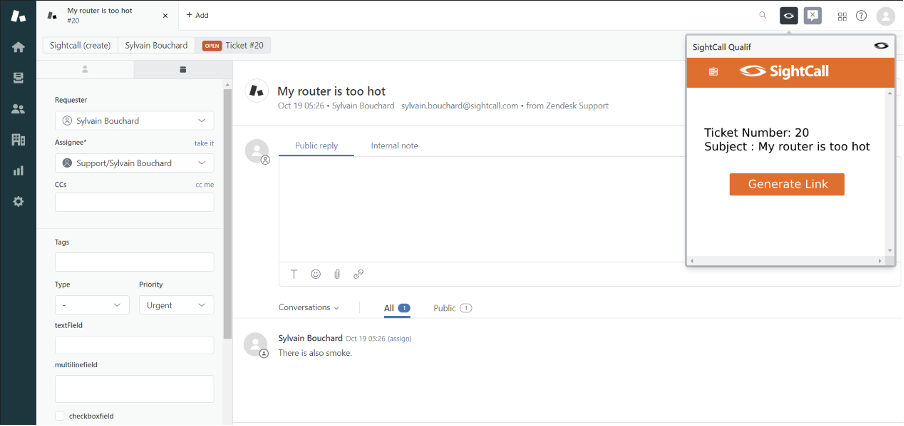Viewport: 904px width, 426px height.
Task: Open the emoji picker icon
Action: (x=315, y=274)
